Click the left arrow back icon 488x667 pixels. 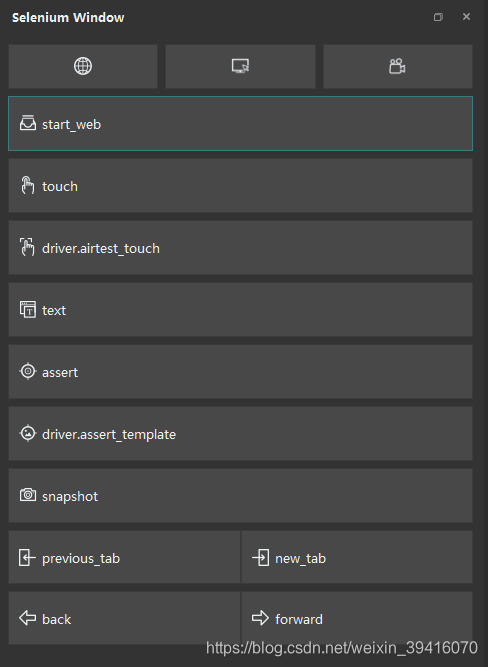tap(28, 618)
